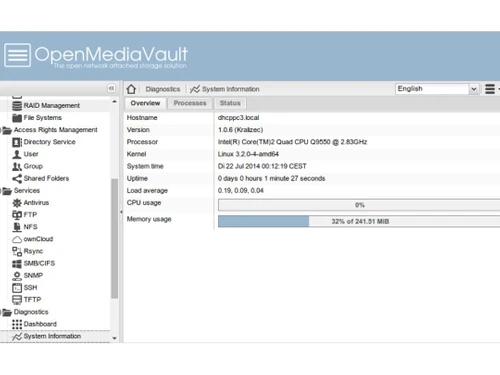Switch to the Status tab

pos(230,103)
